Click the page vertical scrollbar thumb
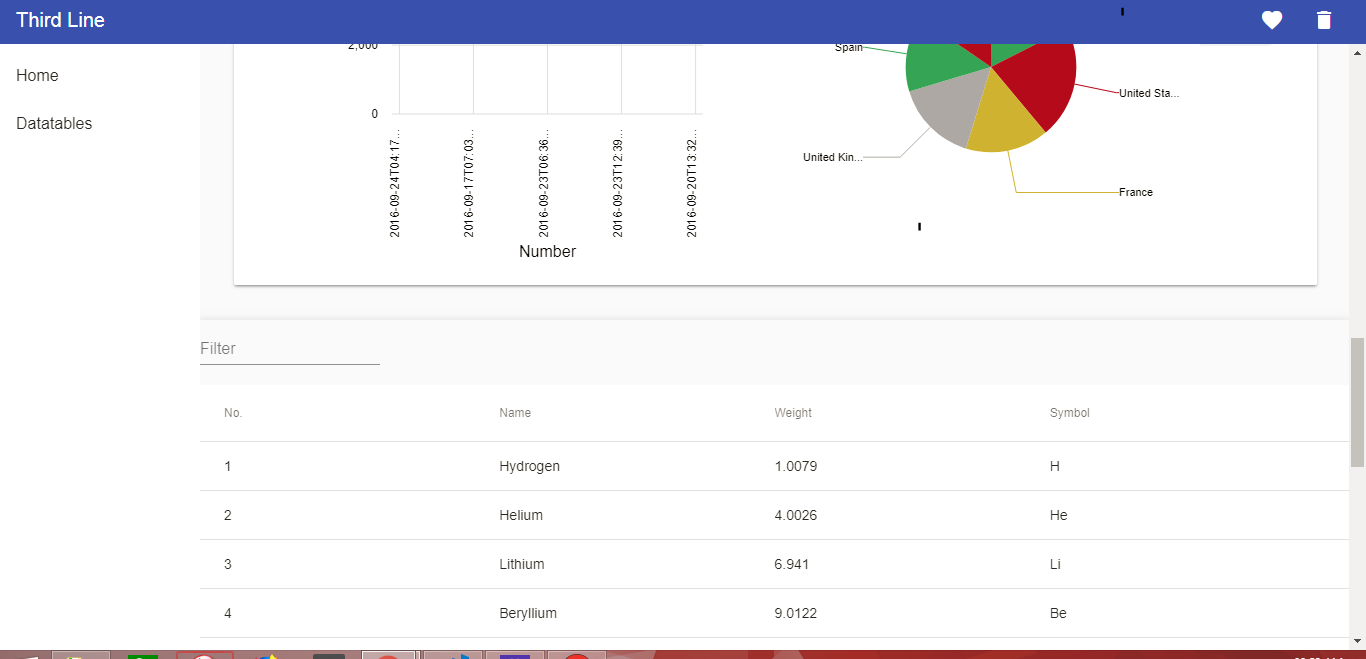Image resolution: width=1366 pixels, height=659 pixels. pos(1357,400)
